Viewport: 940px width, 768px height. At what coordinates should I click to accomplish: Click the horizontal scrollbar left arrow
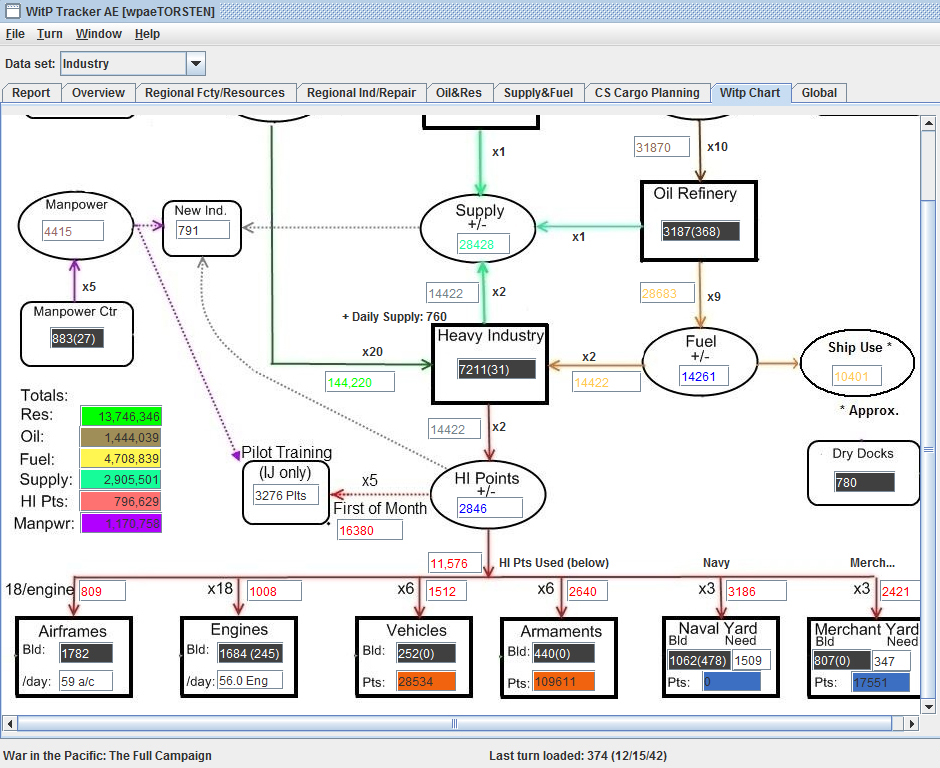tap(9, 724)
